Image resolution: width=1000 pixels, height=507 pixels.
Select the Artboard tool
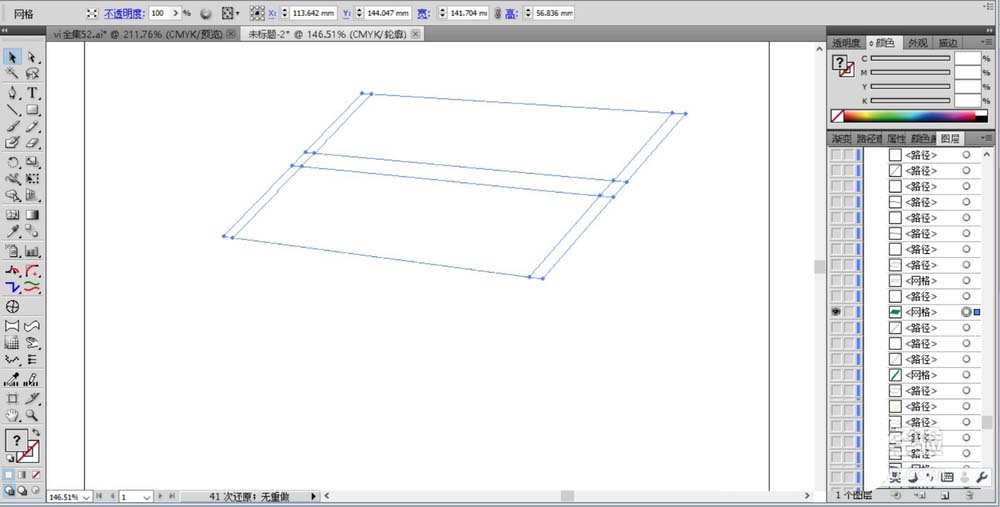[12, 399]
